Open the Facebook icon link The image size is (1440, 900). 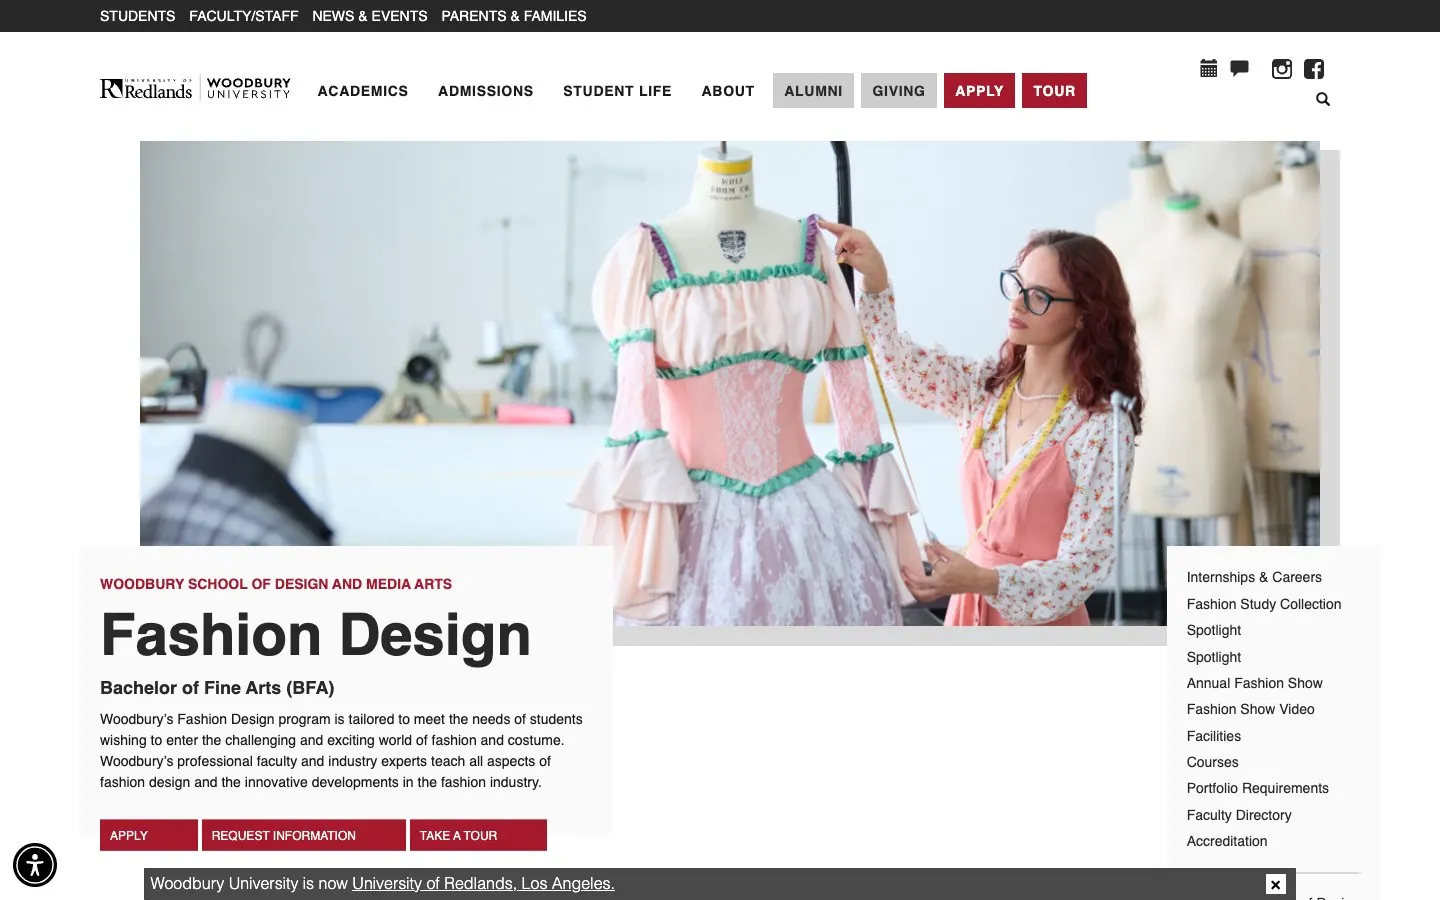click(x=1314, y=68)
